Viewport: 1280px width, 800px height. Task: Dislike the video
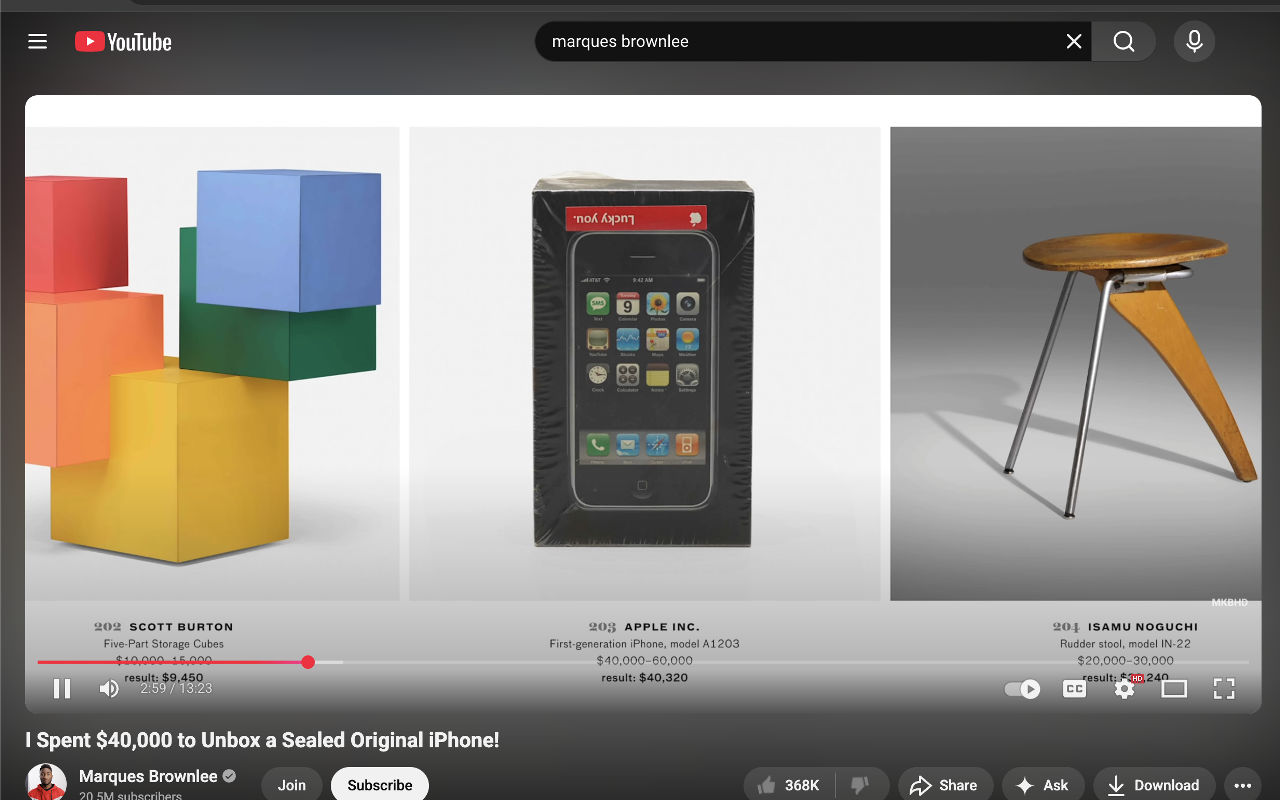[x=860, y=785]
